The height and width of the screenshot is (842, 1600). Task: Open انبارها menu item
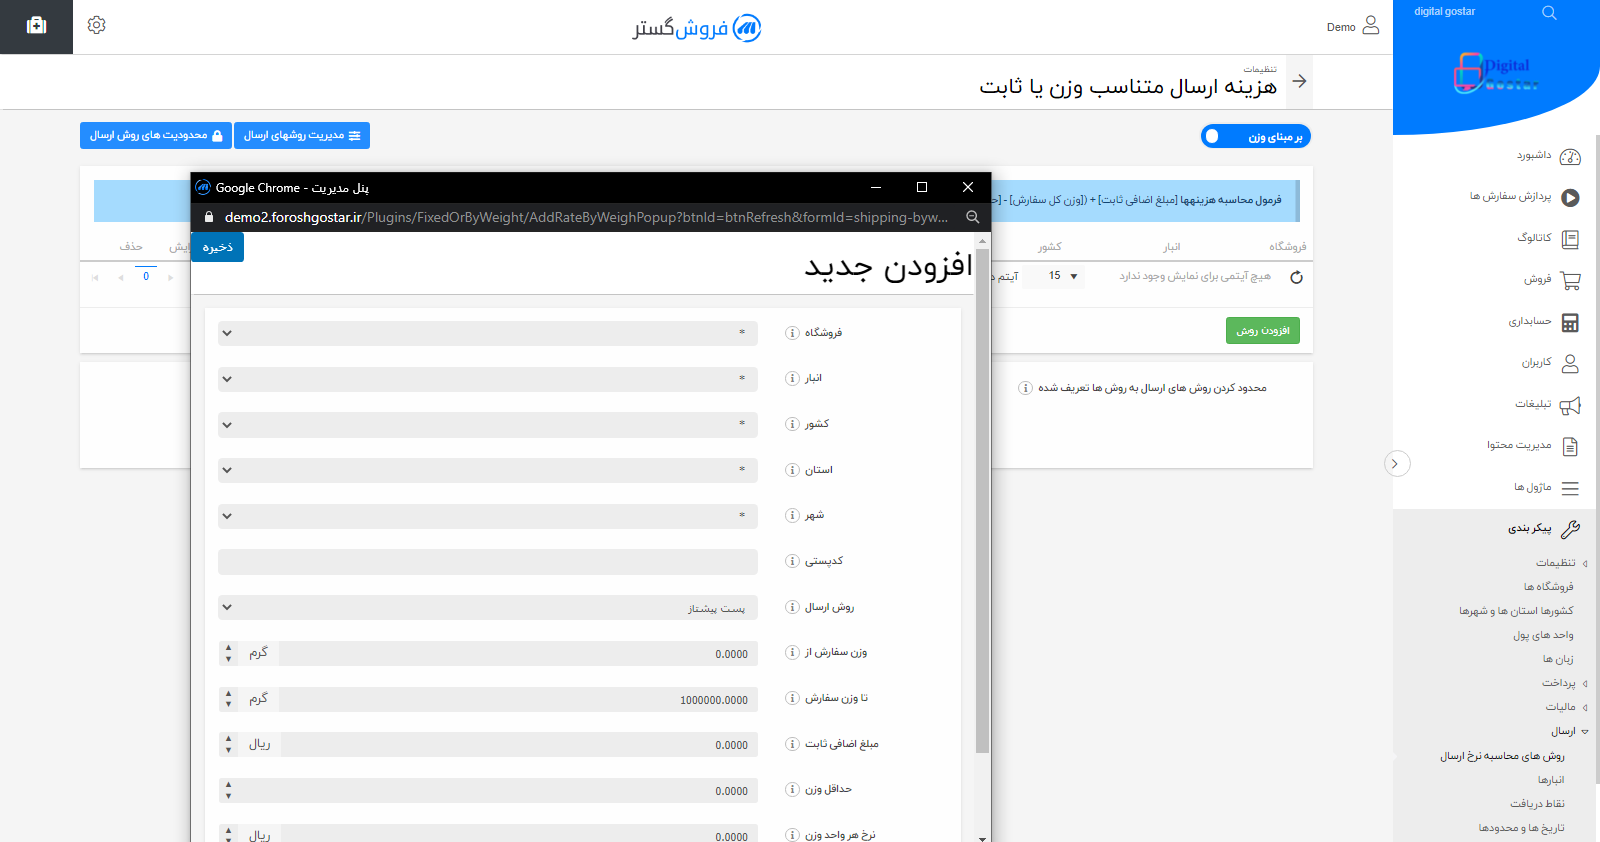pos(1551,780)
